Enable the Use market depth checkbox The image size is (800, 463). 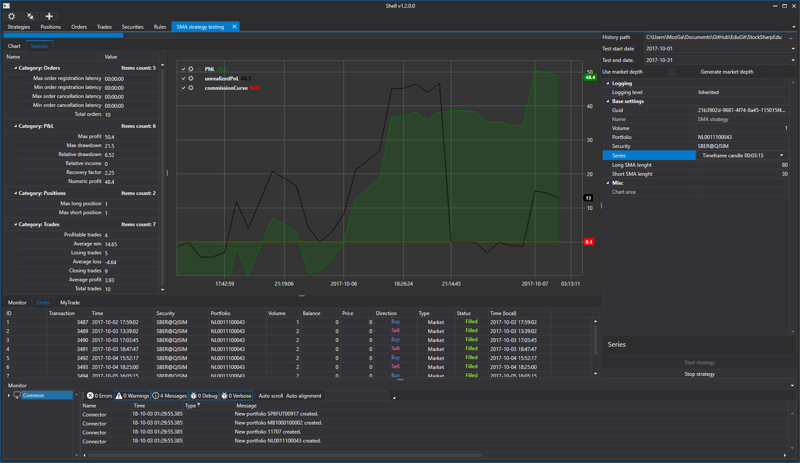pos(672,72)
